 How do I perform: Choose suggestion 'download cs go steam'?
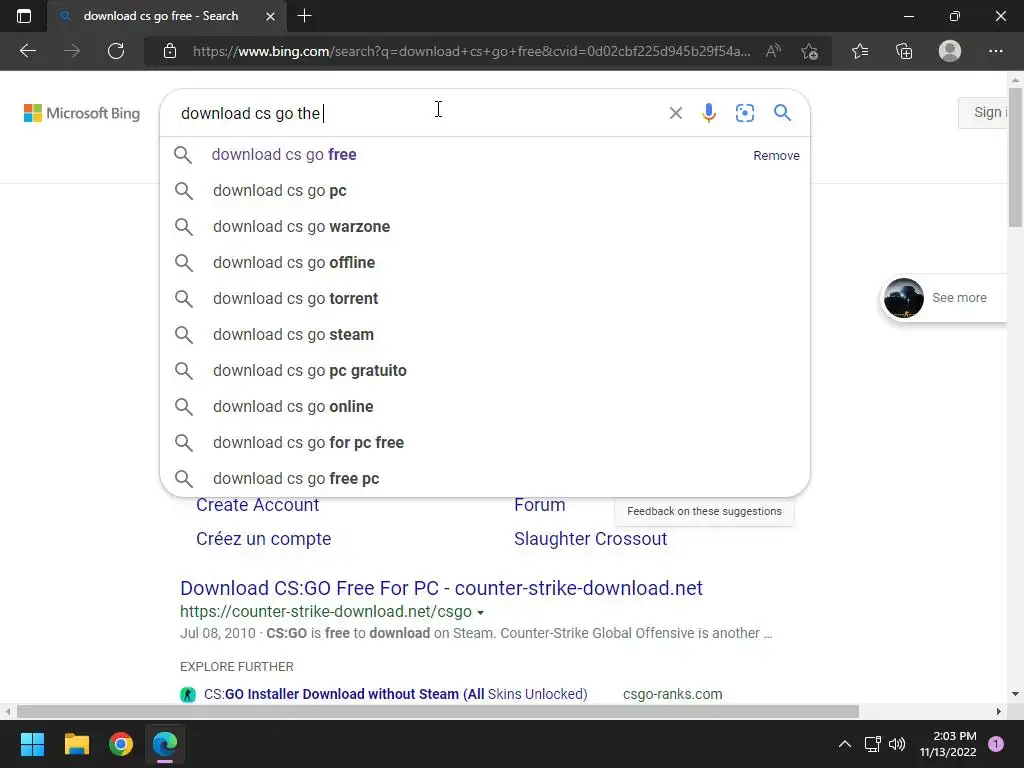(x=485, y=334)
